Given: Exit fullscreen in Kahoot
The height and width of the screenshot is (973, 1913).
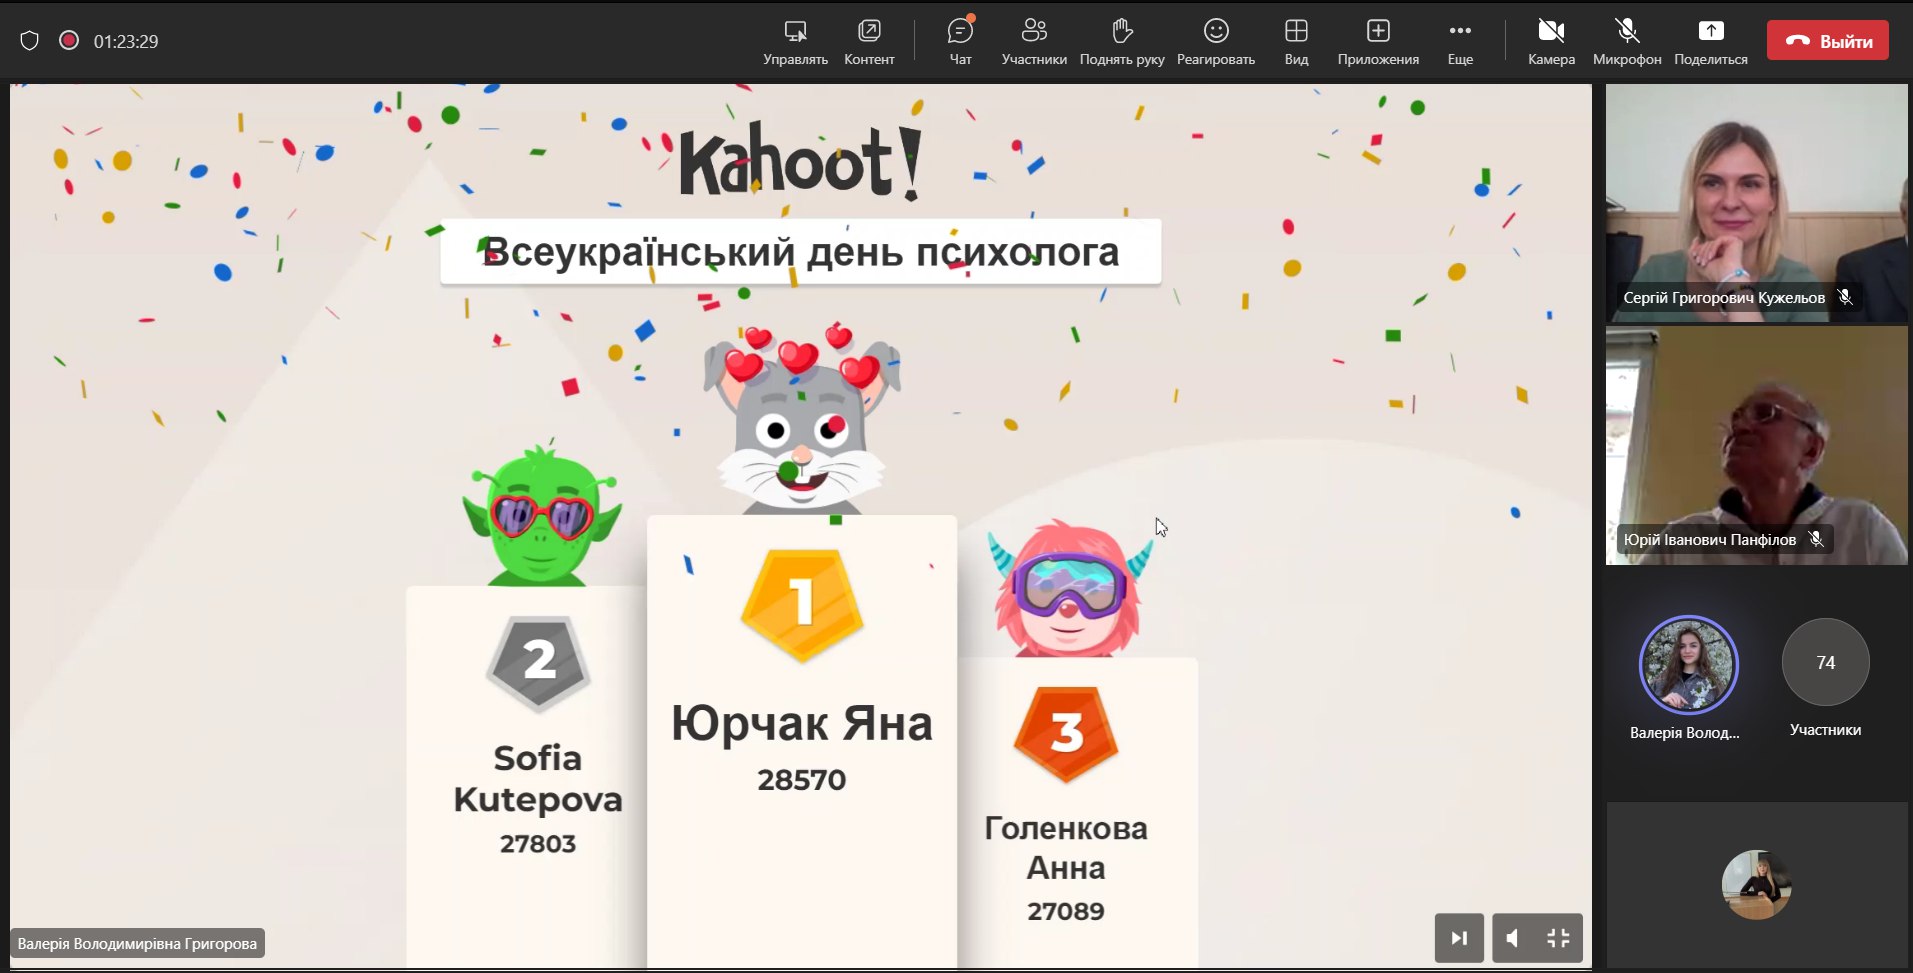Looking at the screenshot, I should coord(1558,938).
